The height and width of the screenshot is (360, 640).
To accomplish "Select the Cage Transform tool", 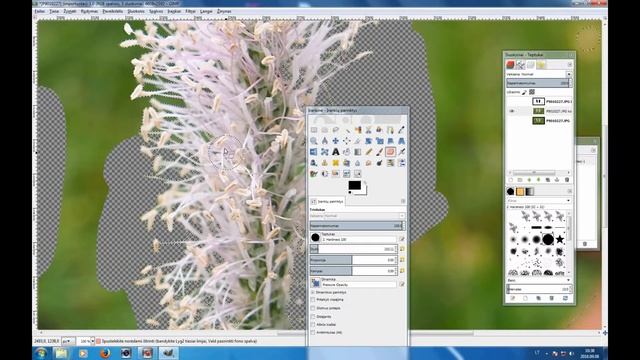I will [x=324, y=152].
